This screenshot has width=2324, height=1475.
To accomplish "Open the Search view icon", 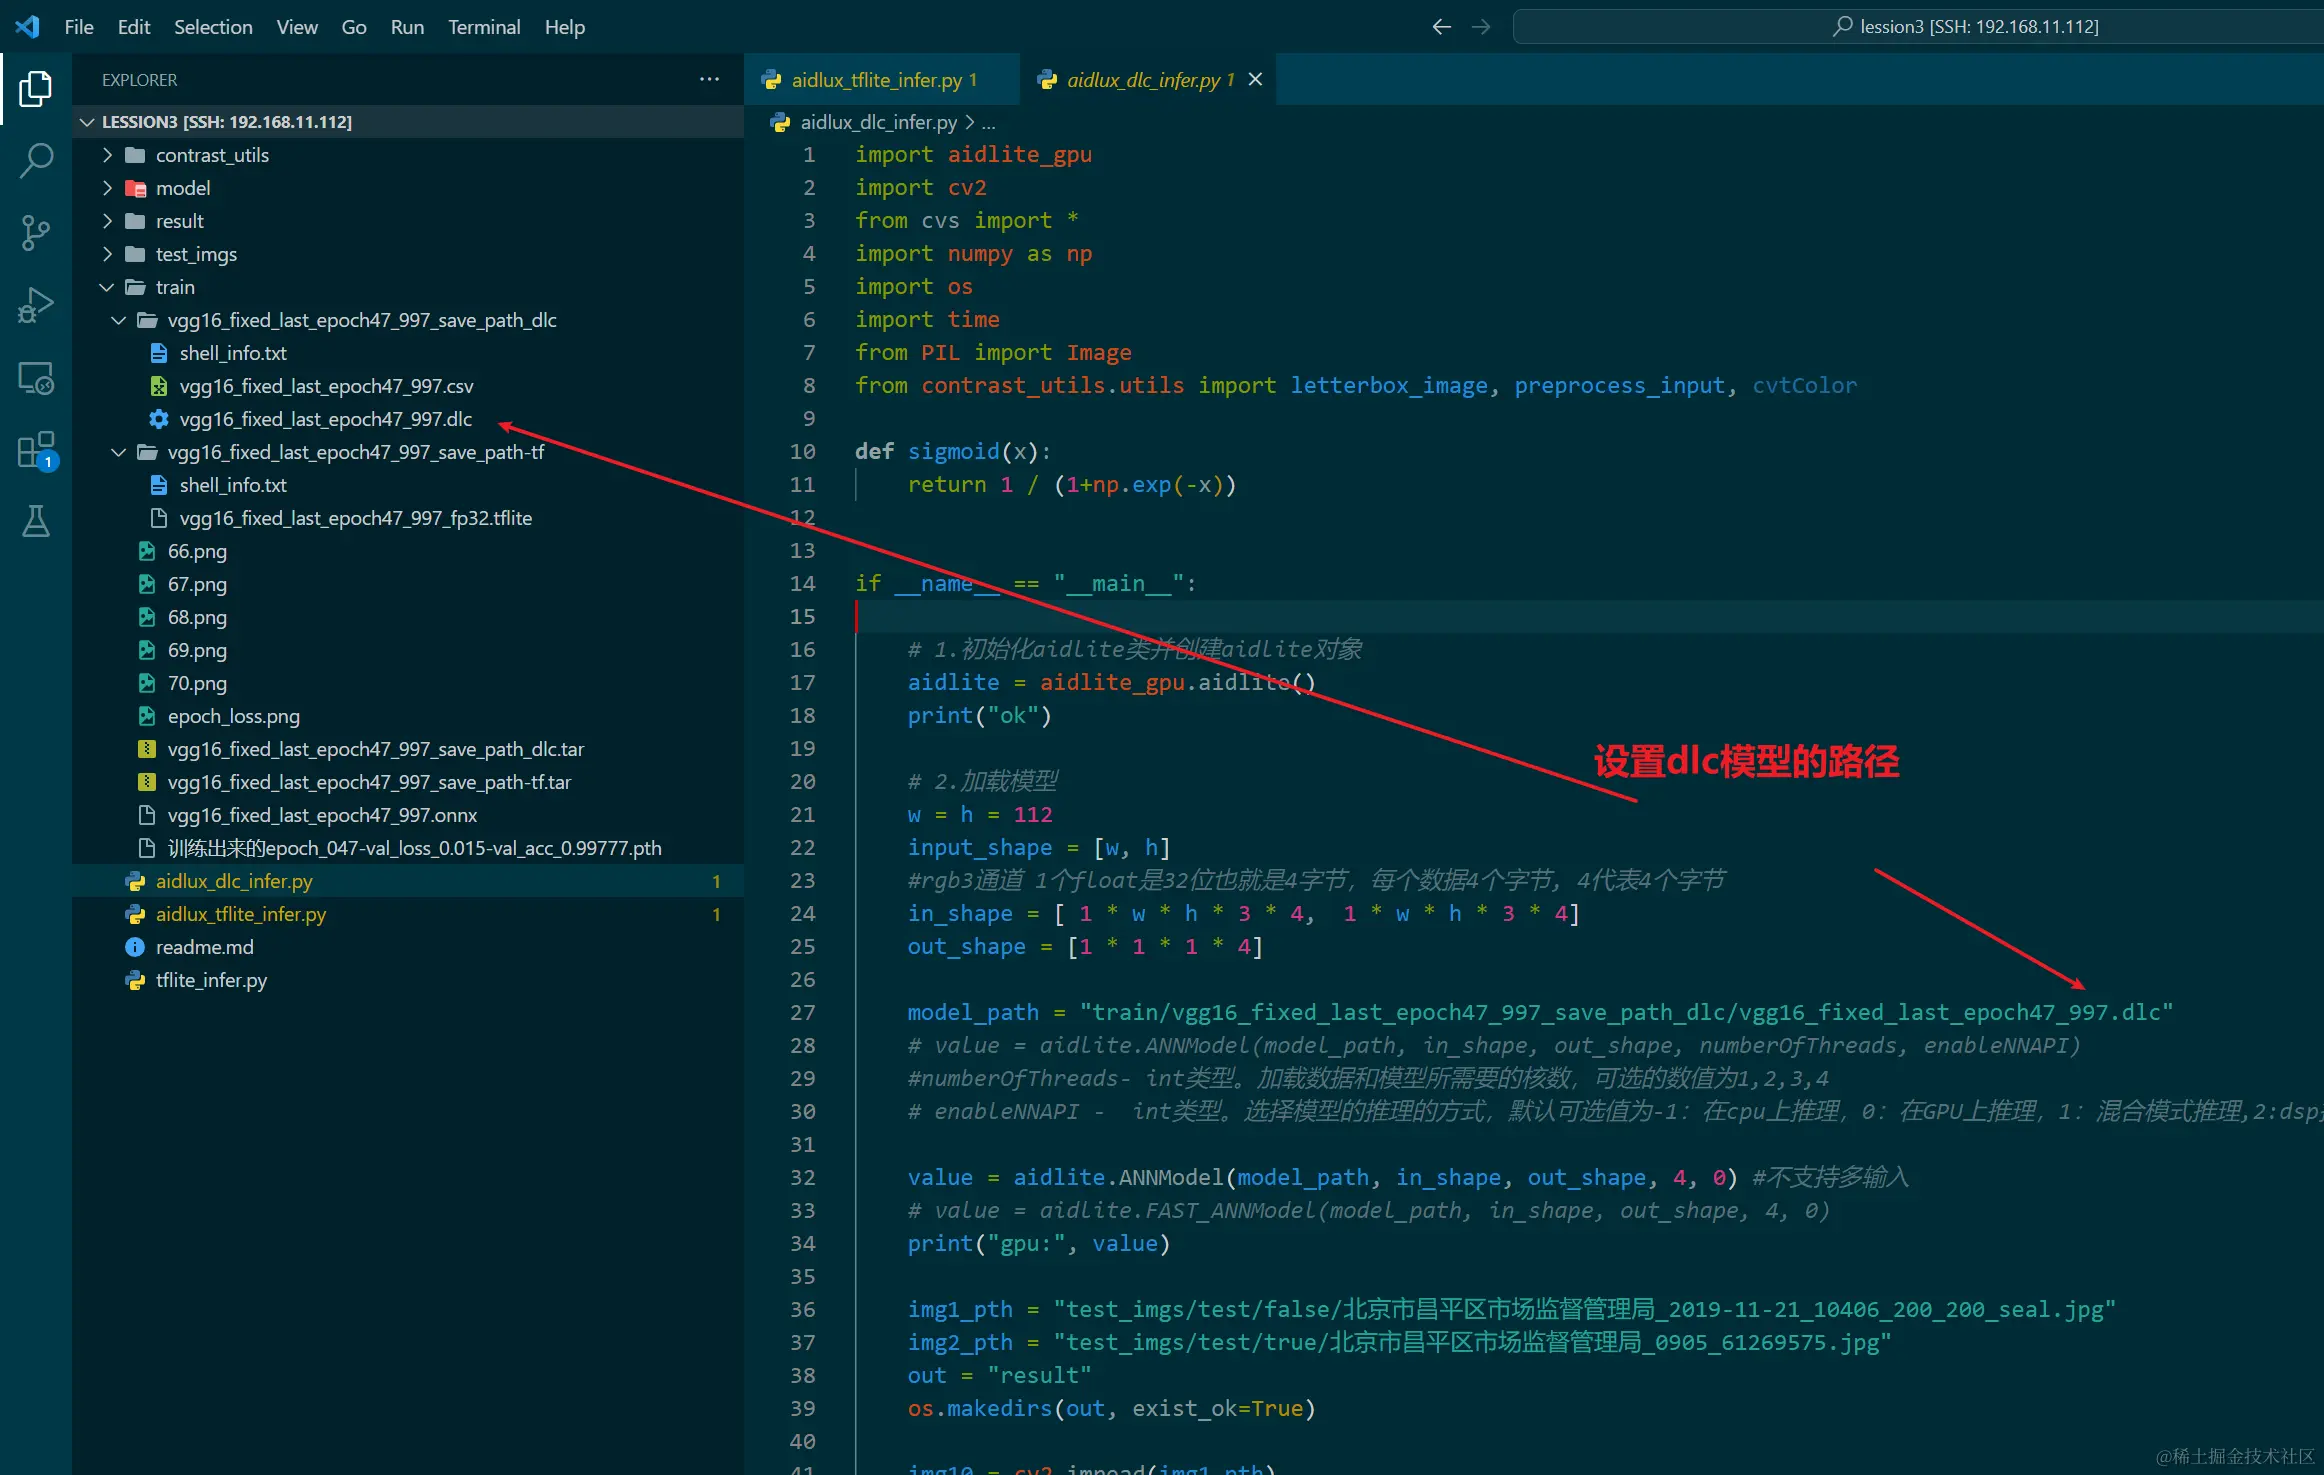I will pyautogui.click(x=35, y=160).
